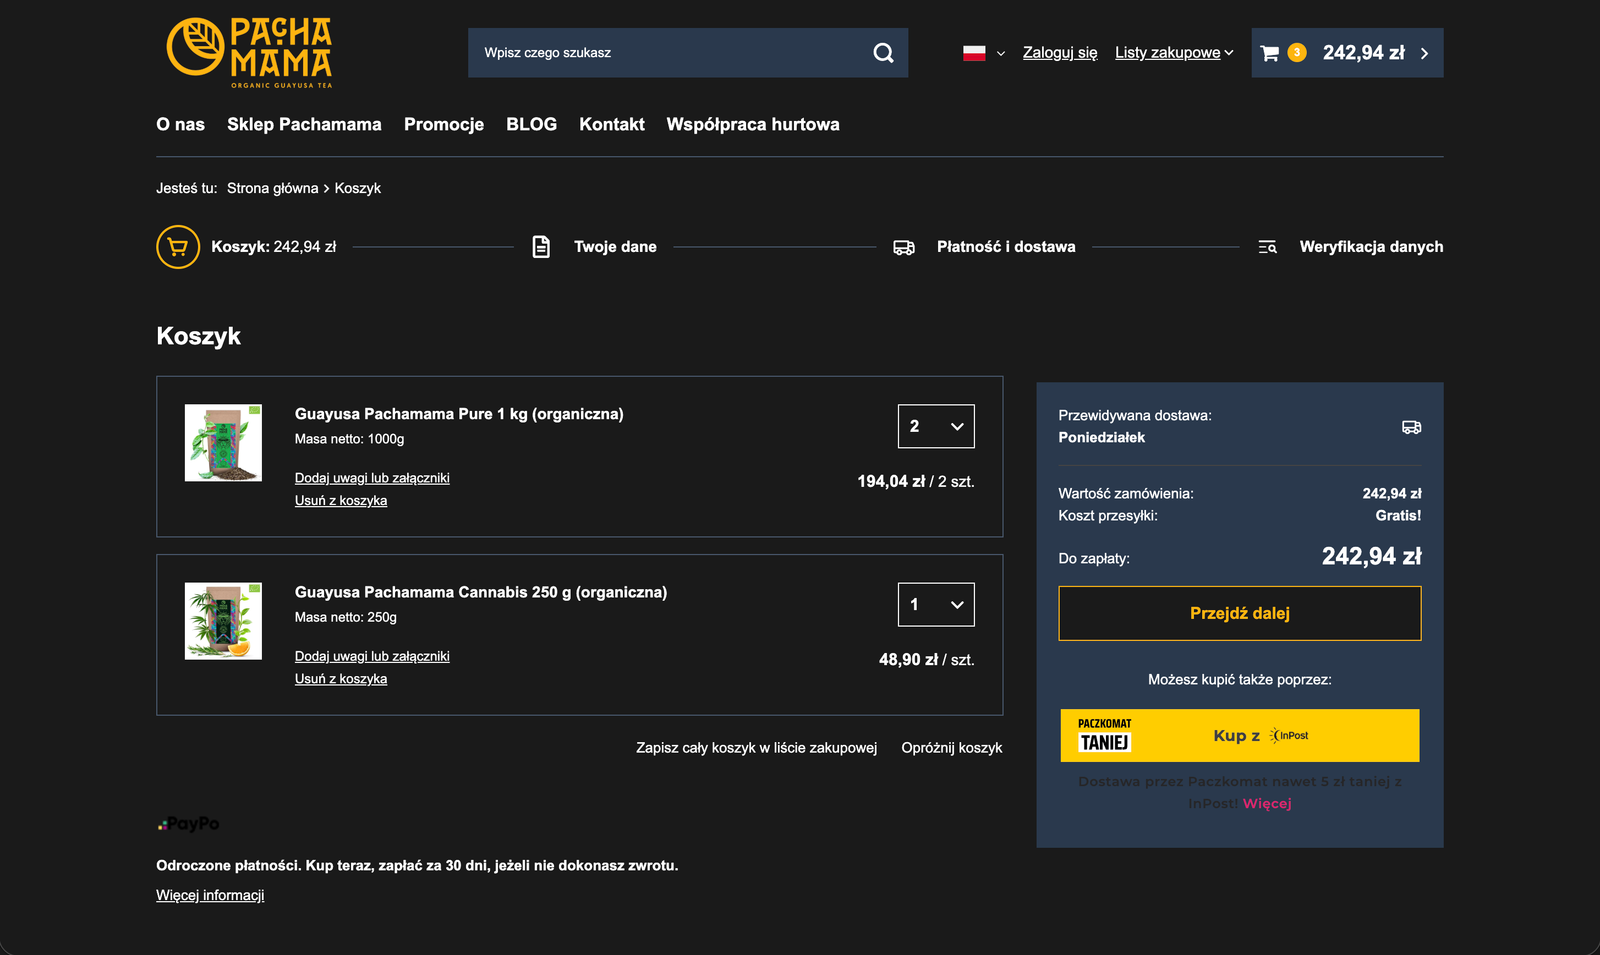Click Opróżnij koszyk link

coord(952,748)
